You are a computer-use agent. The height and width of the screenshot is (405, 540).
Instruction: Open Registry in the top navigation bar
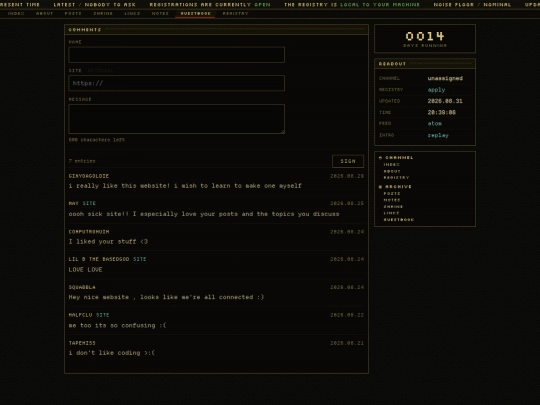(x=235, y=13)
